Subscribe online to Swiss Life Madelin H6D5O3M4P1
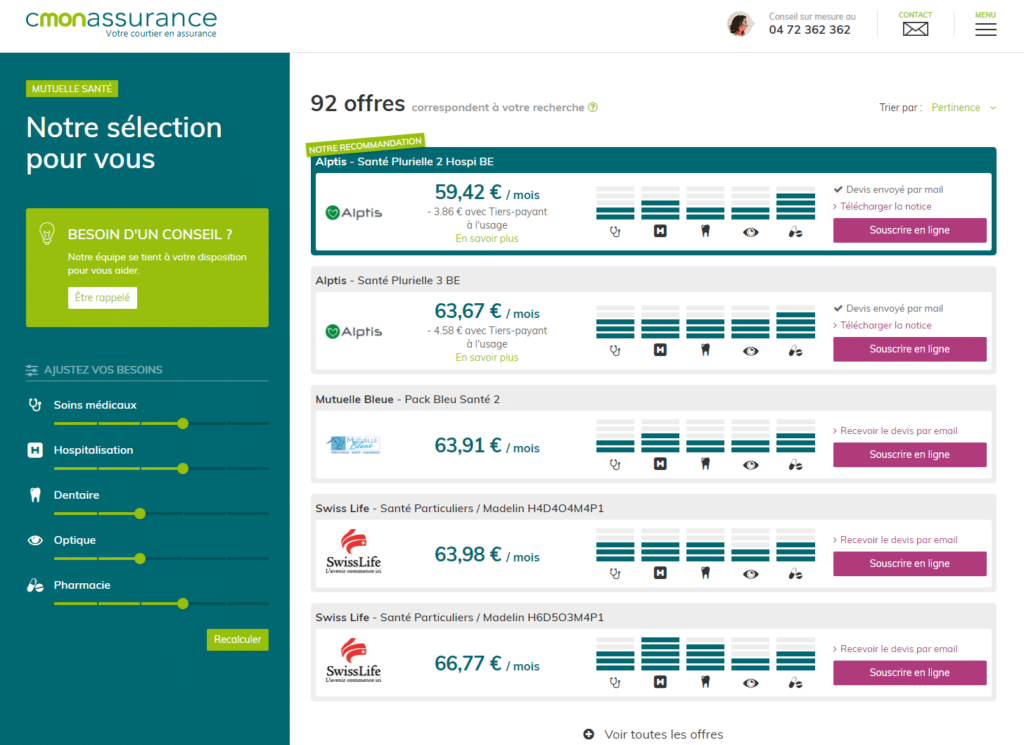 coord(909,673)
